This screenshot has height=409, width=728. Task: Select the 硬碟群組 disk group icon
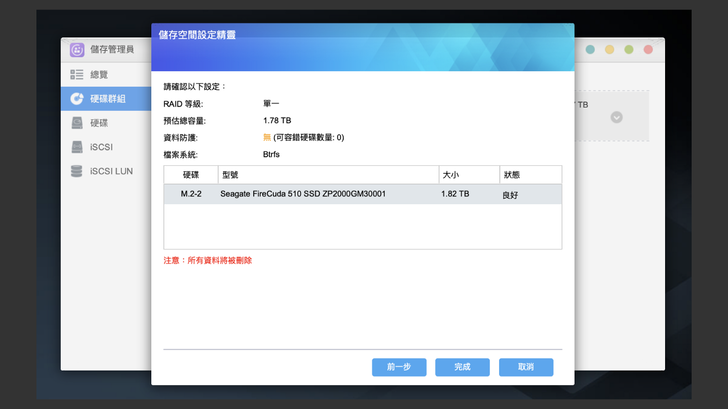(77, 98)
